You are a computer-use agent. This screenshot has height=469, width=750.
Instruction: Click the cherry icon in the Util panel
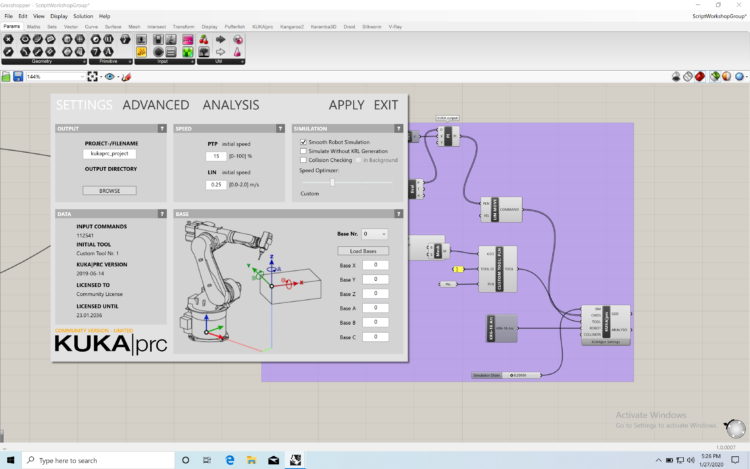pos(205,39)
